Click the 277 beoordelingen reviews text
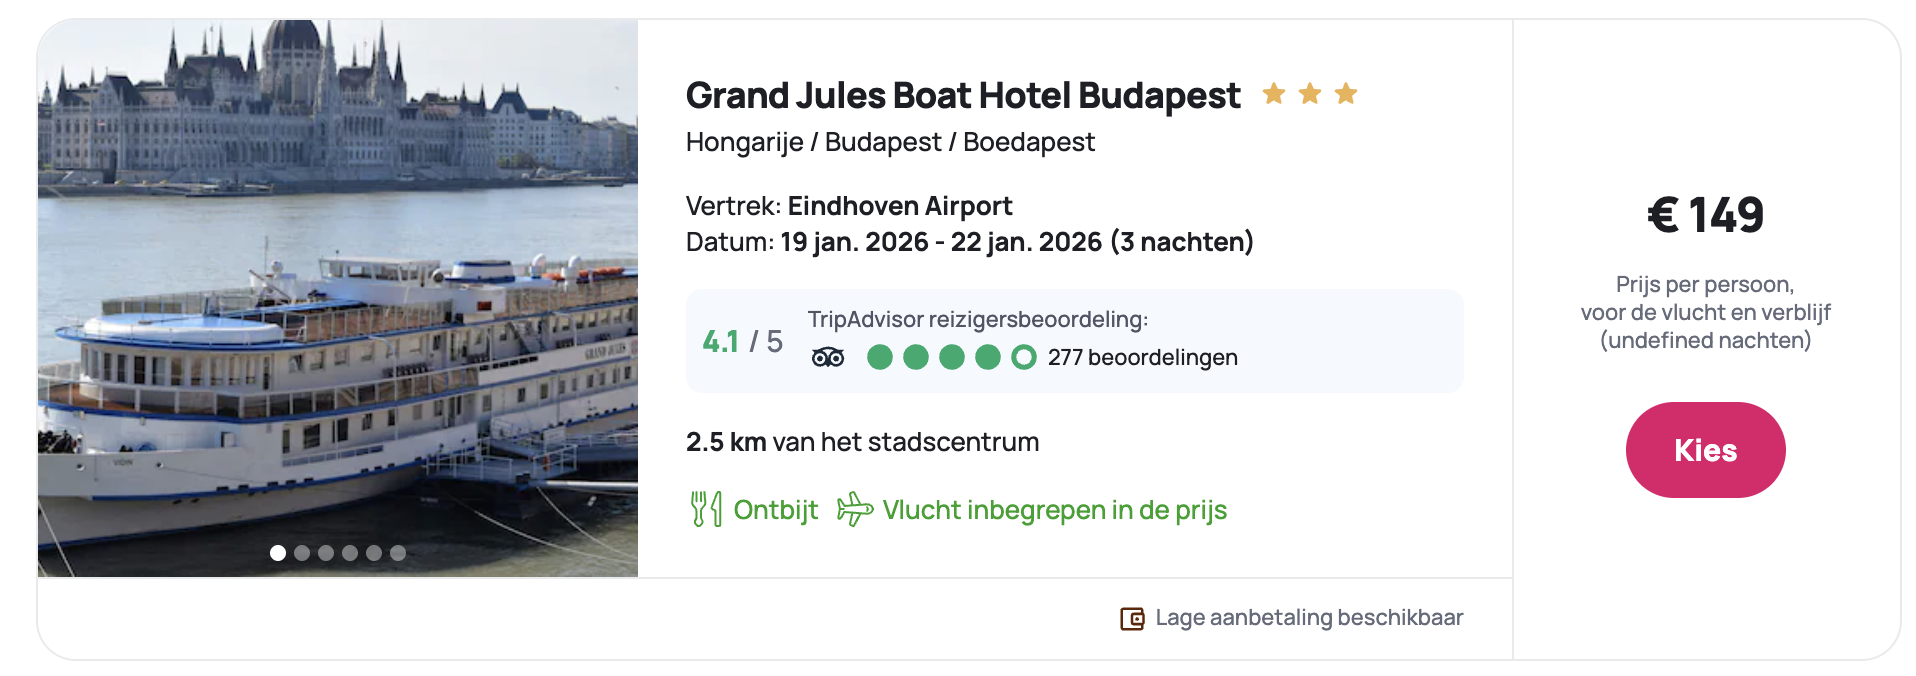This screenshot has width=1916, height=676. tap(1142, 358)
